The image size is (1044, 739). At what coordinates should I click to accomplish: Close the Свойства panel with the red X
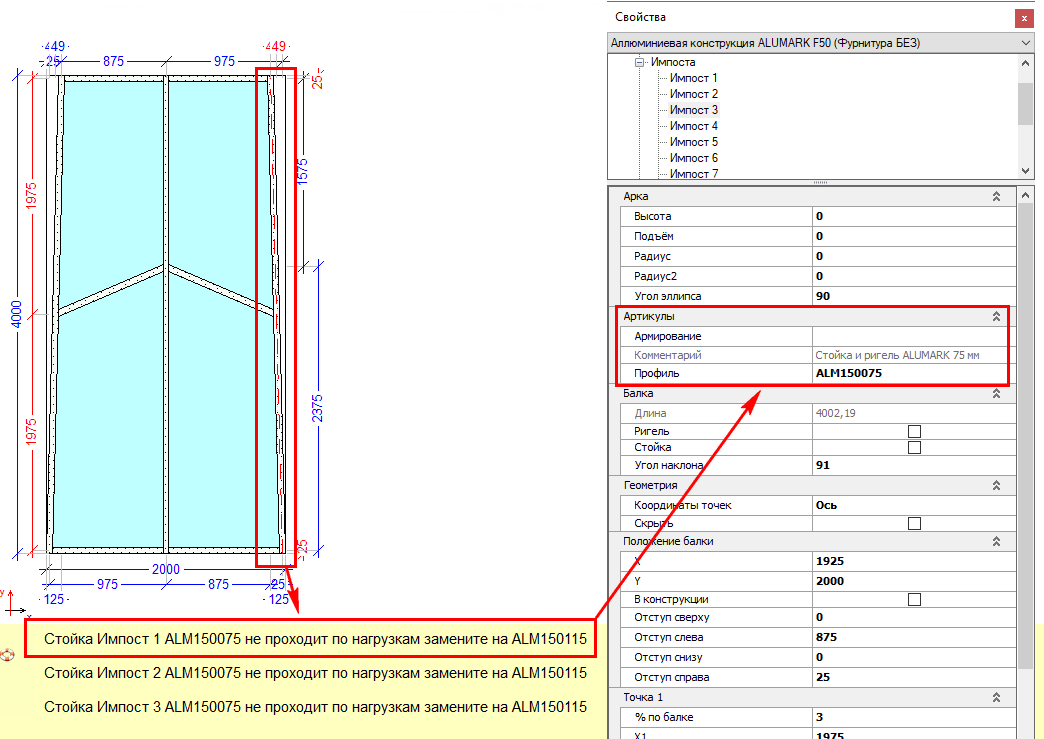pyautogui.click(x=1023, y=18)
